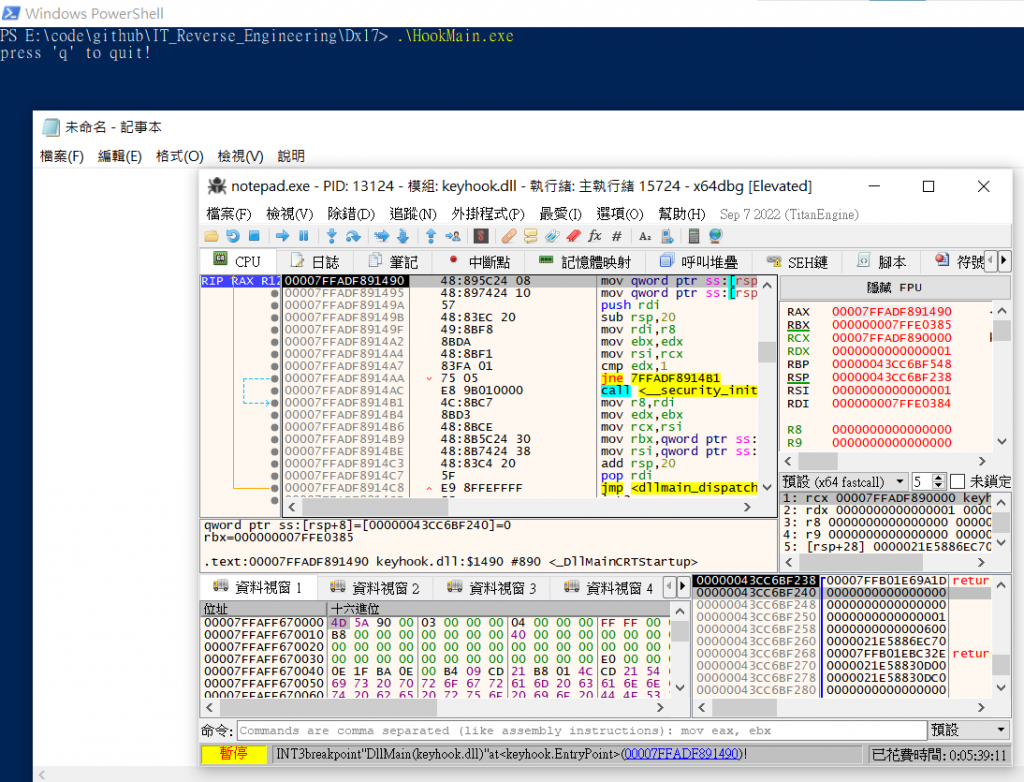Click the Open file folder icon in x64dbg
The height and width of the screenshot is (782, 1024).
click(211, 236)
